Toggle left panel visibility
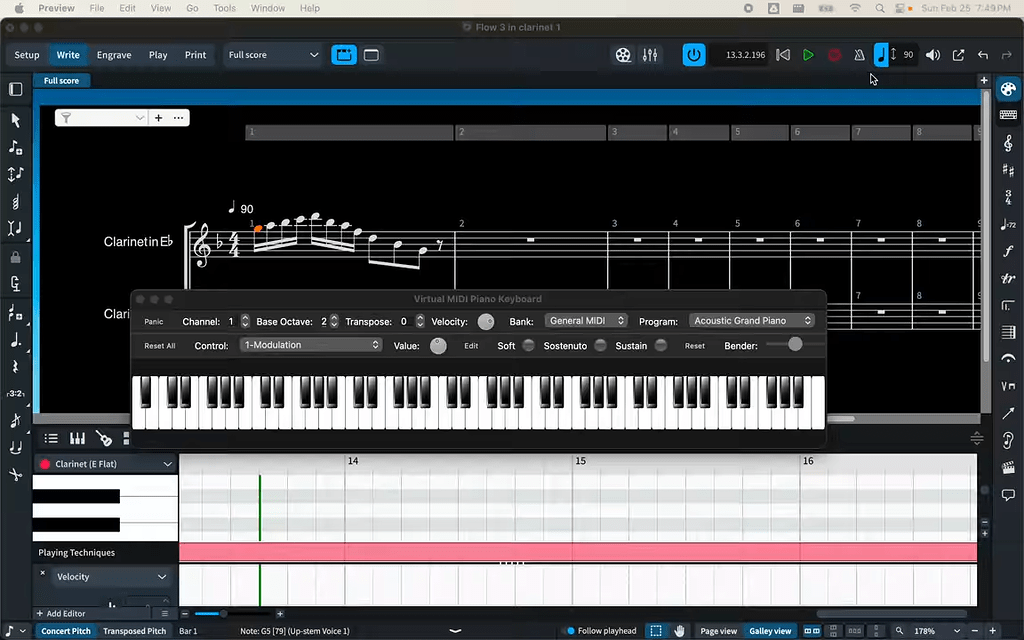Screen dimensions: 1024x640 (x=16, y=89)
